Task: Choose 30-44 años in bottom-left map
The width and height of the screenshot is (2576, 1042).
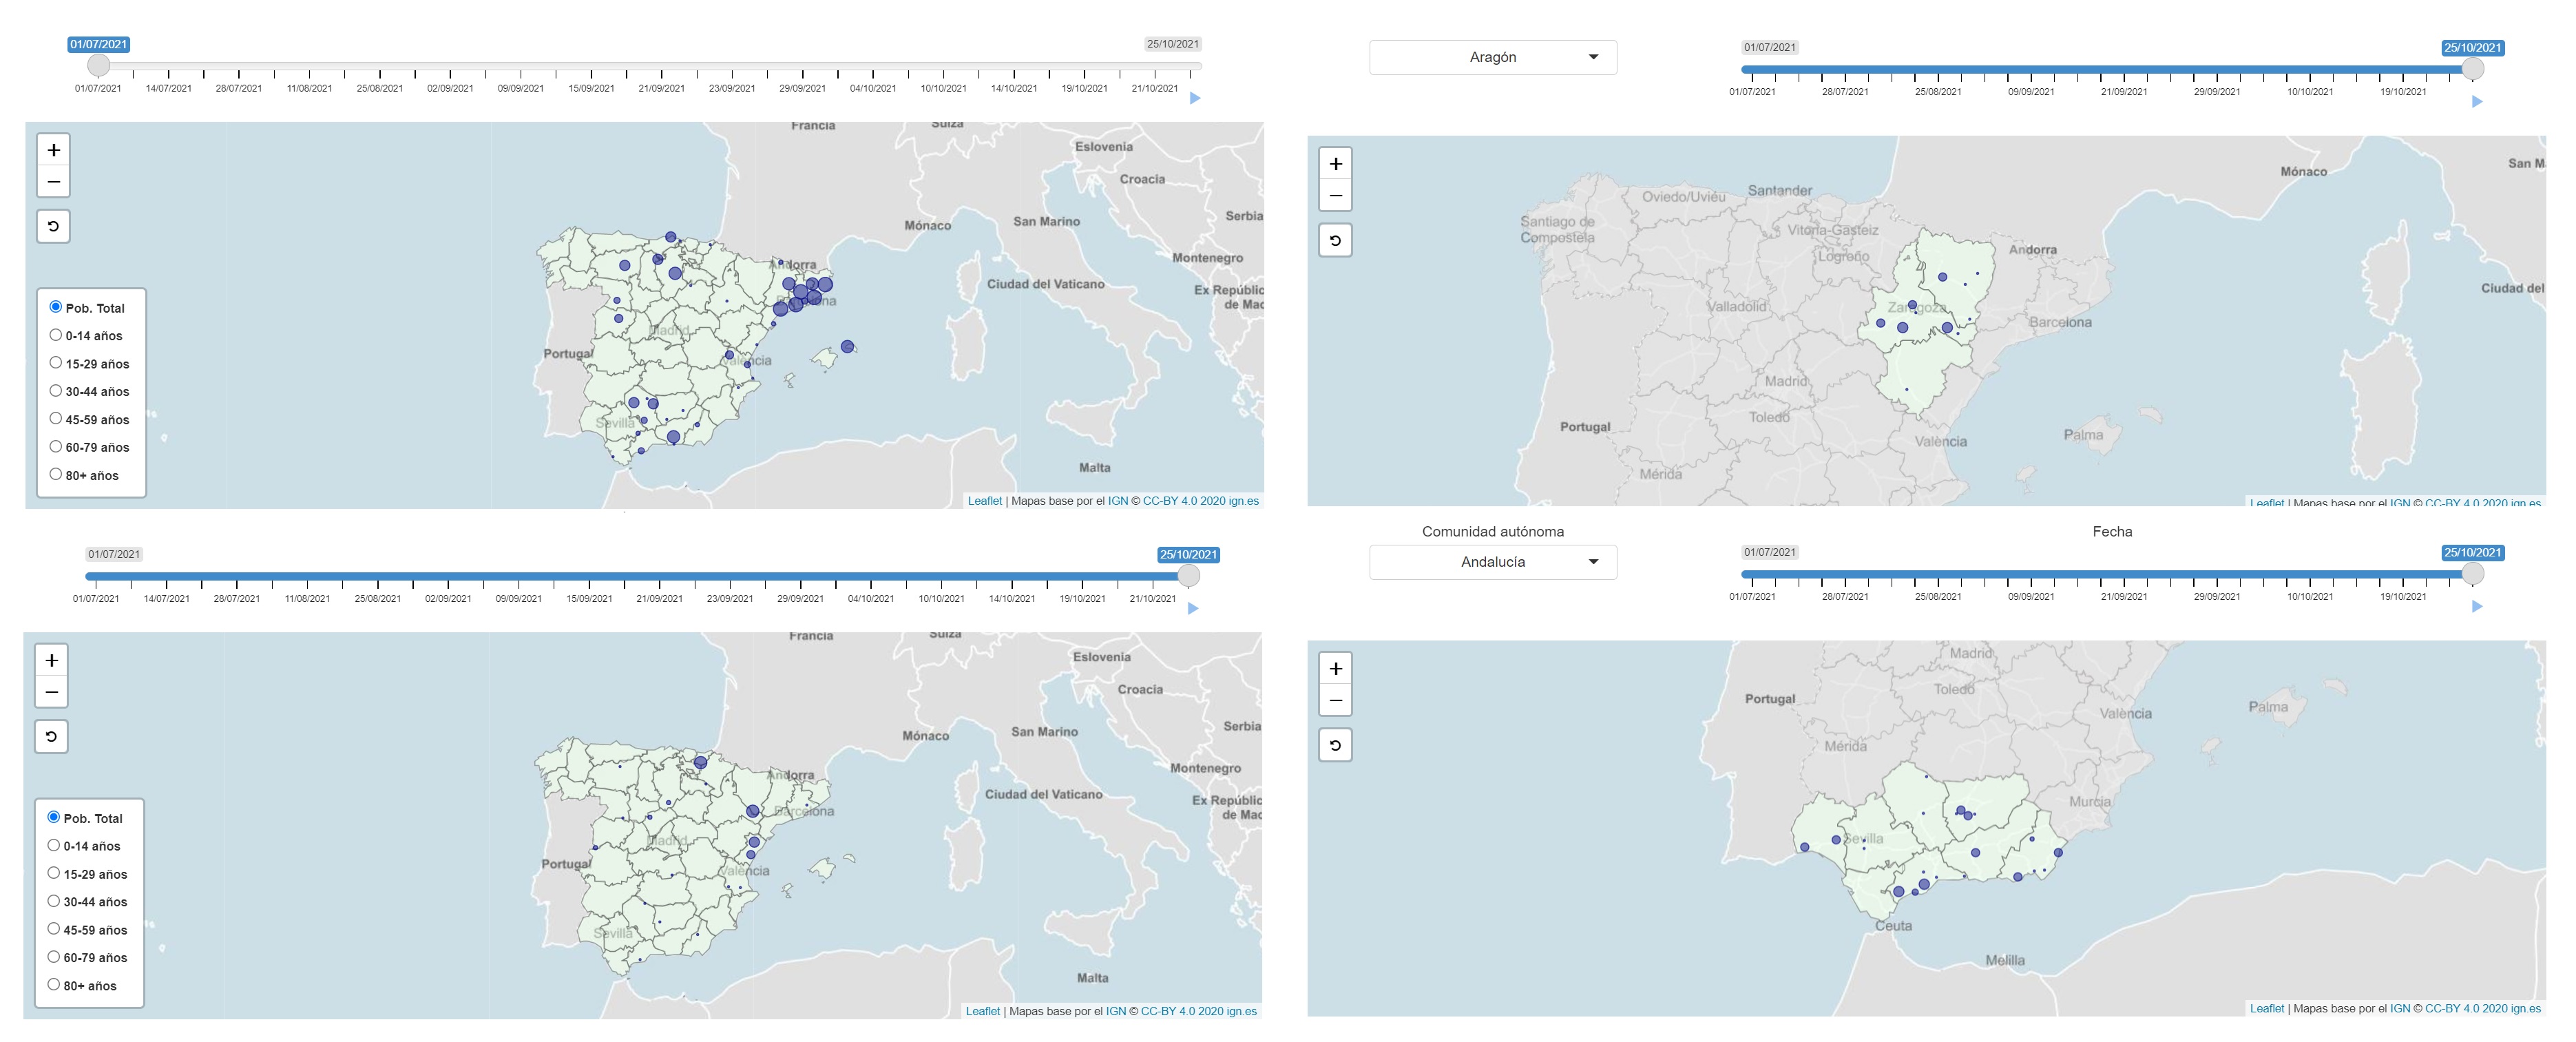Action: pyautogui.click(x=54, y=901)
